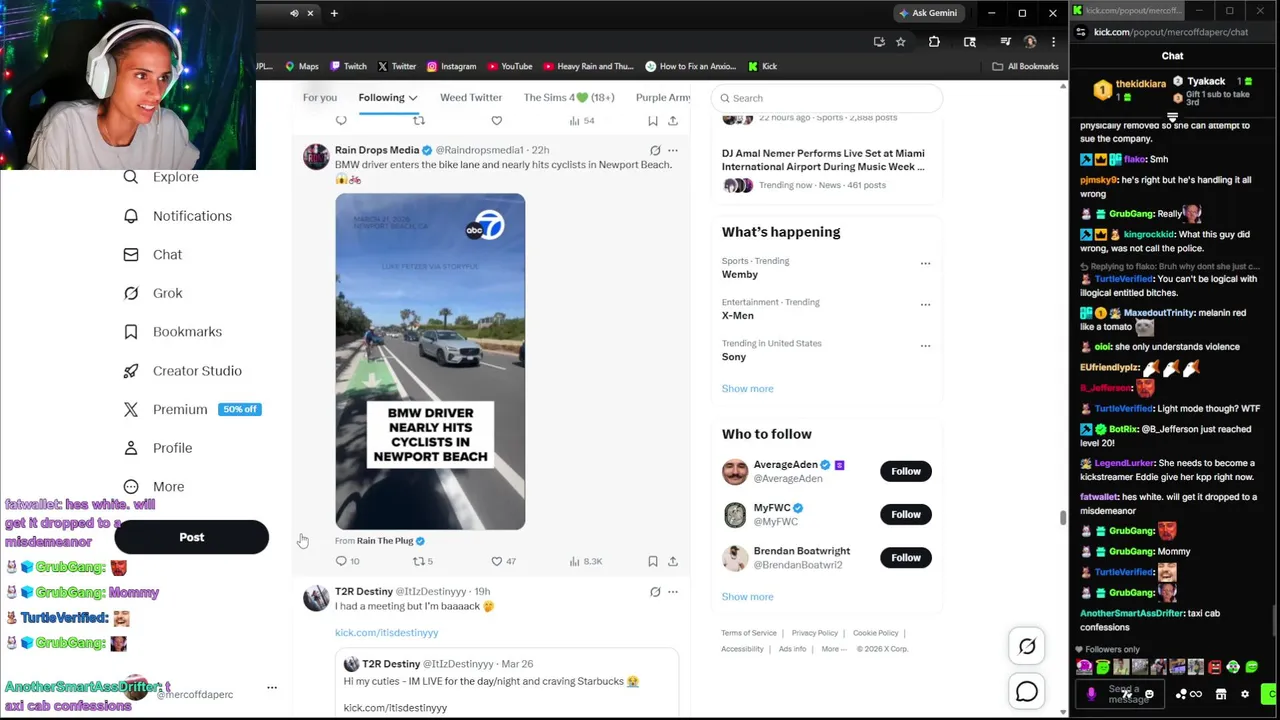Reply to the Rain Drops Media post

pos(341,561)
